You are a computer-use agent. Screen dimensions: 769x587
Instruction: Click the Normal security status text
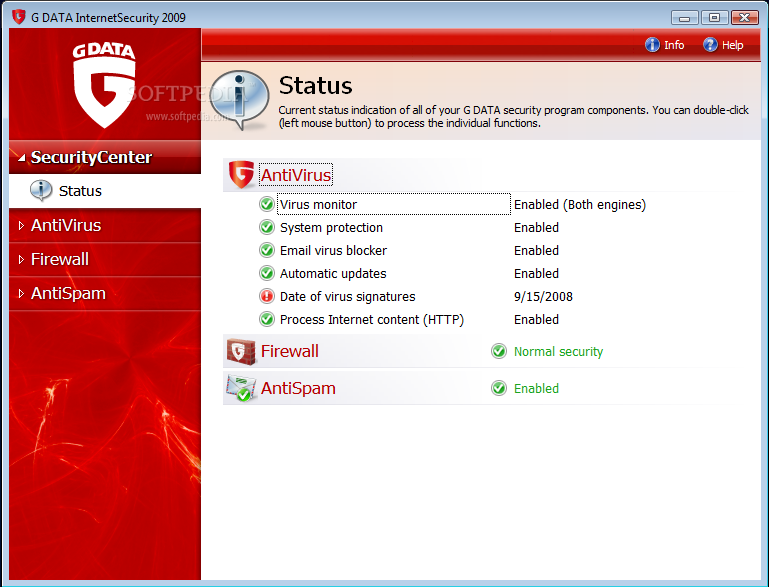558,352
